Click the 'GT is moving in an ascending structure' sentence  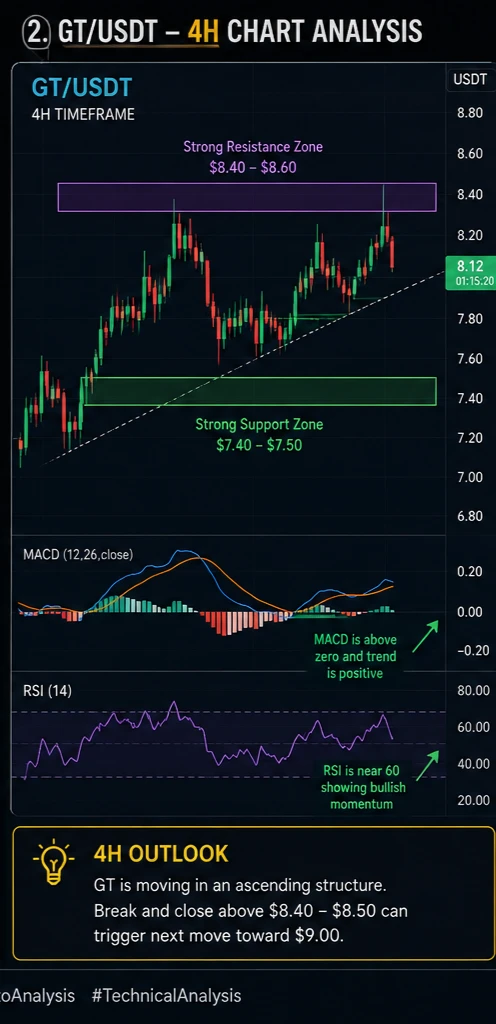[240, 886]
